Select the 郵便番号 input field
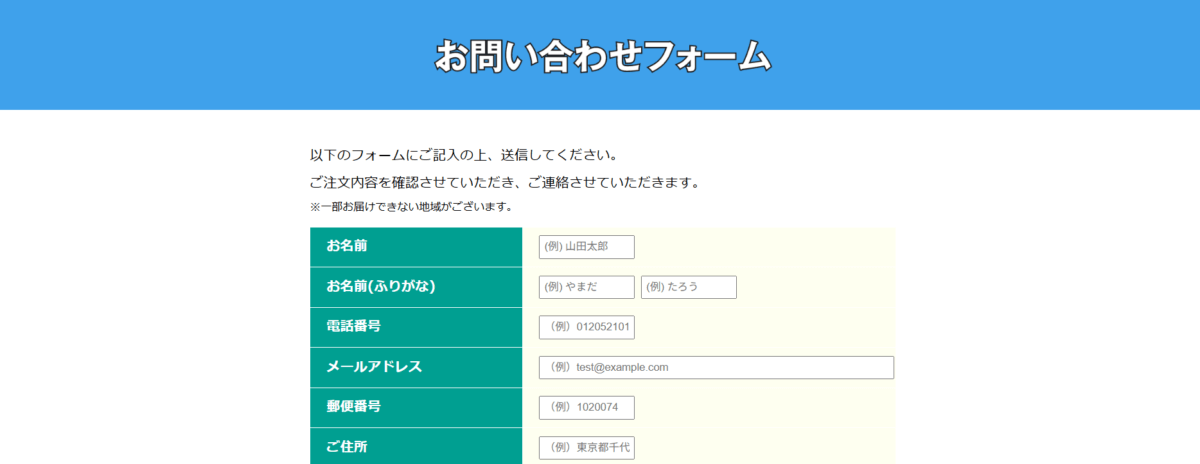1200x464 pixels. [x=586, y=407]
